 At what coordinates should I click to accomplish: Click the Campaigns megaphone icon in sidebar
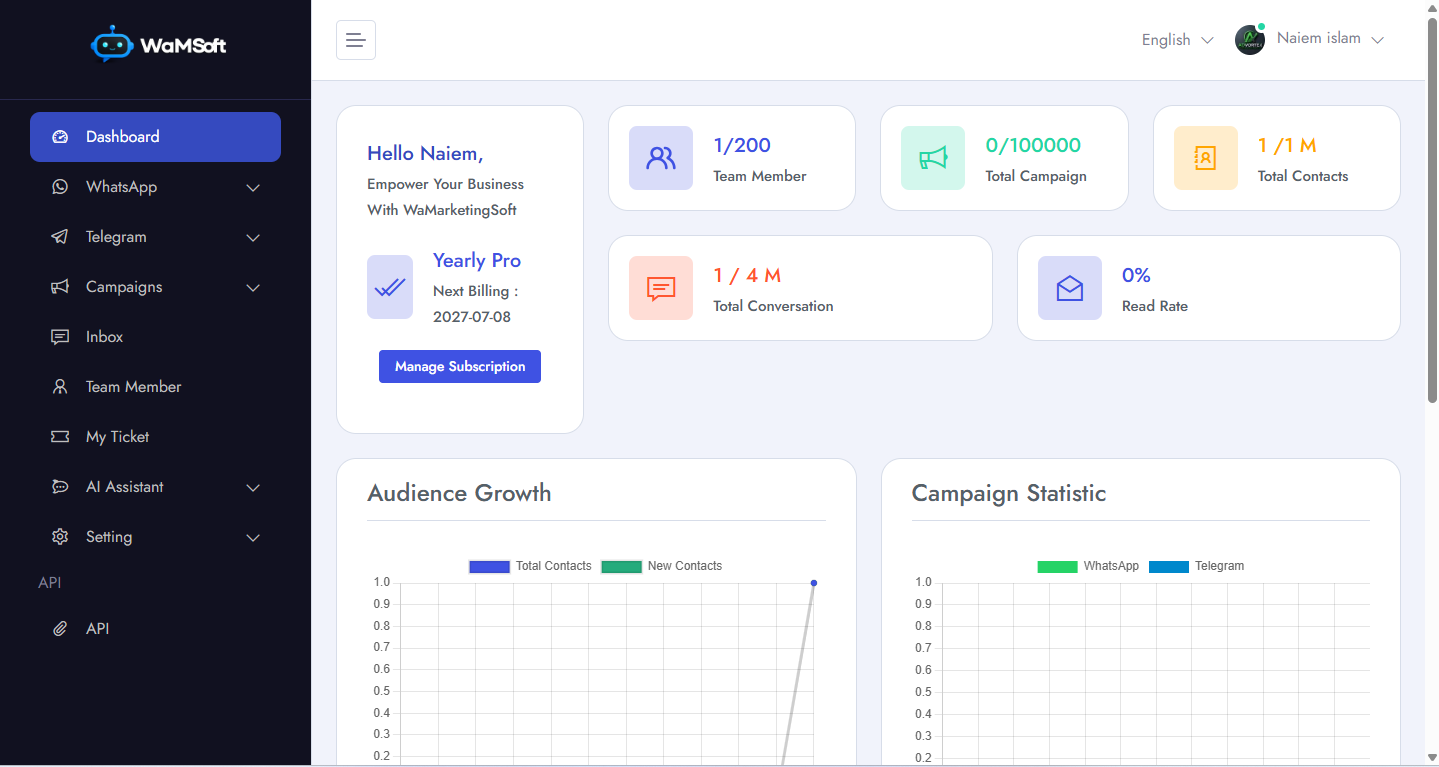pos(60,287)
